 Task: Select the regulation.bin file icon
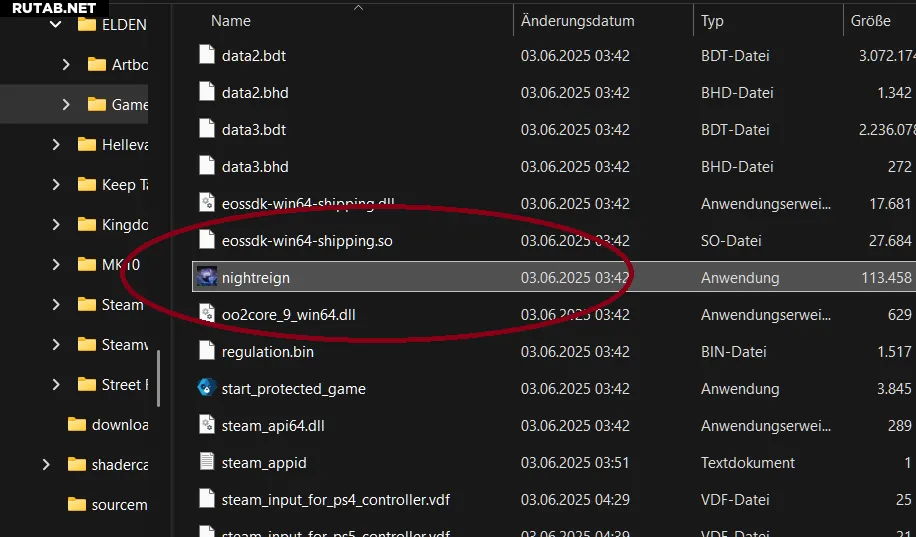[207, 351]
